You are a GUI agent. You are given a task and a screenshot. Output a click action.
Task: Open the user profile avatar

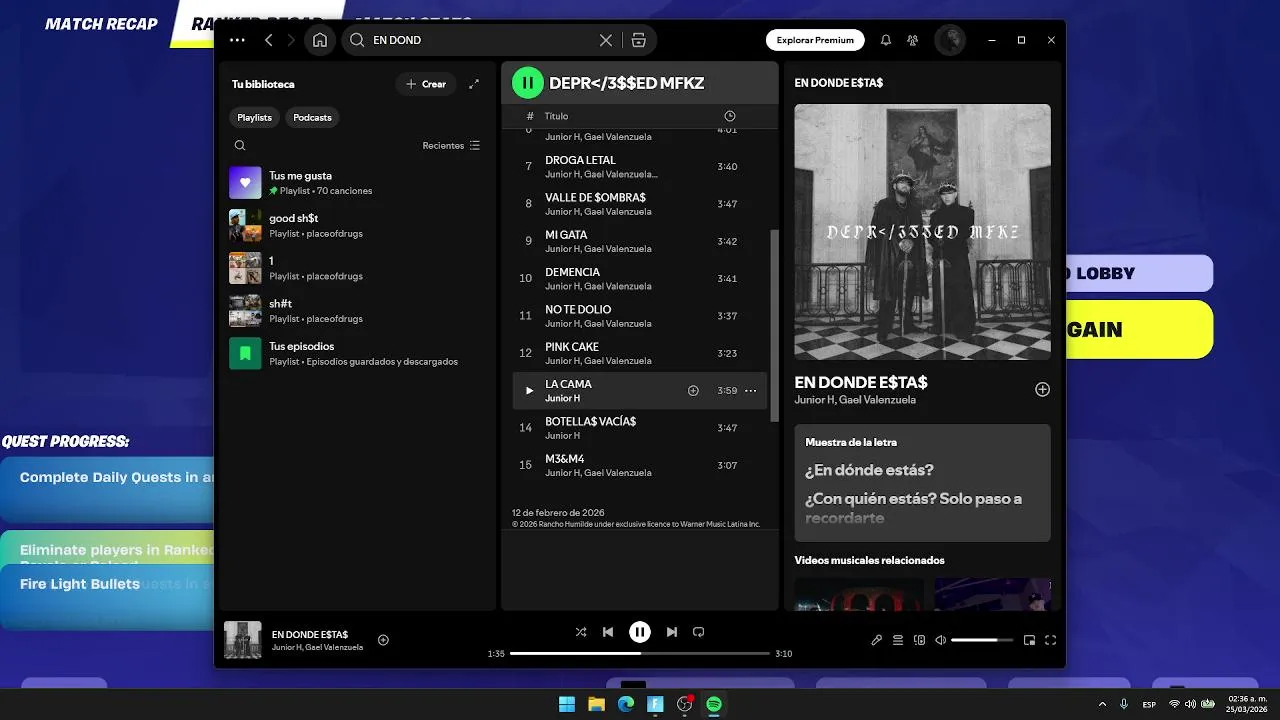tap(949, 40)
